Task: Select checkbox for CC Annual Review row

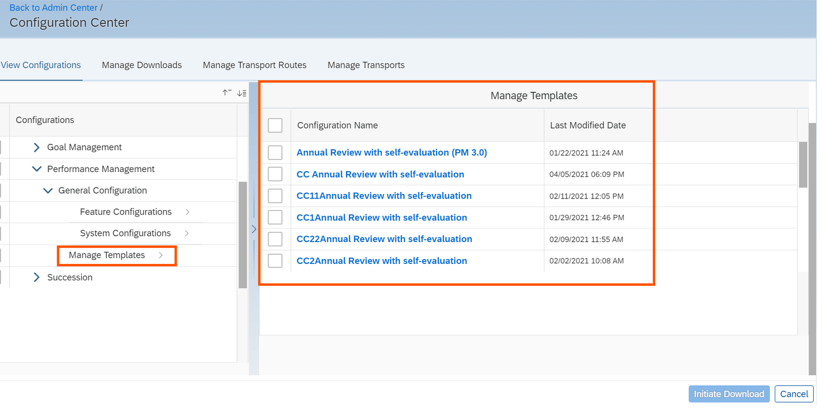Action: 275,174
